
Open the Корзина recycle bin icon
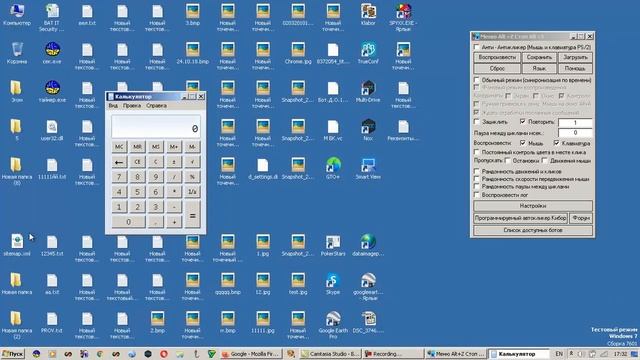(x=17, y=53)
